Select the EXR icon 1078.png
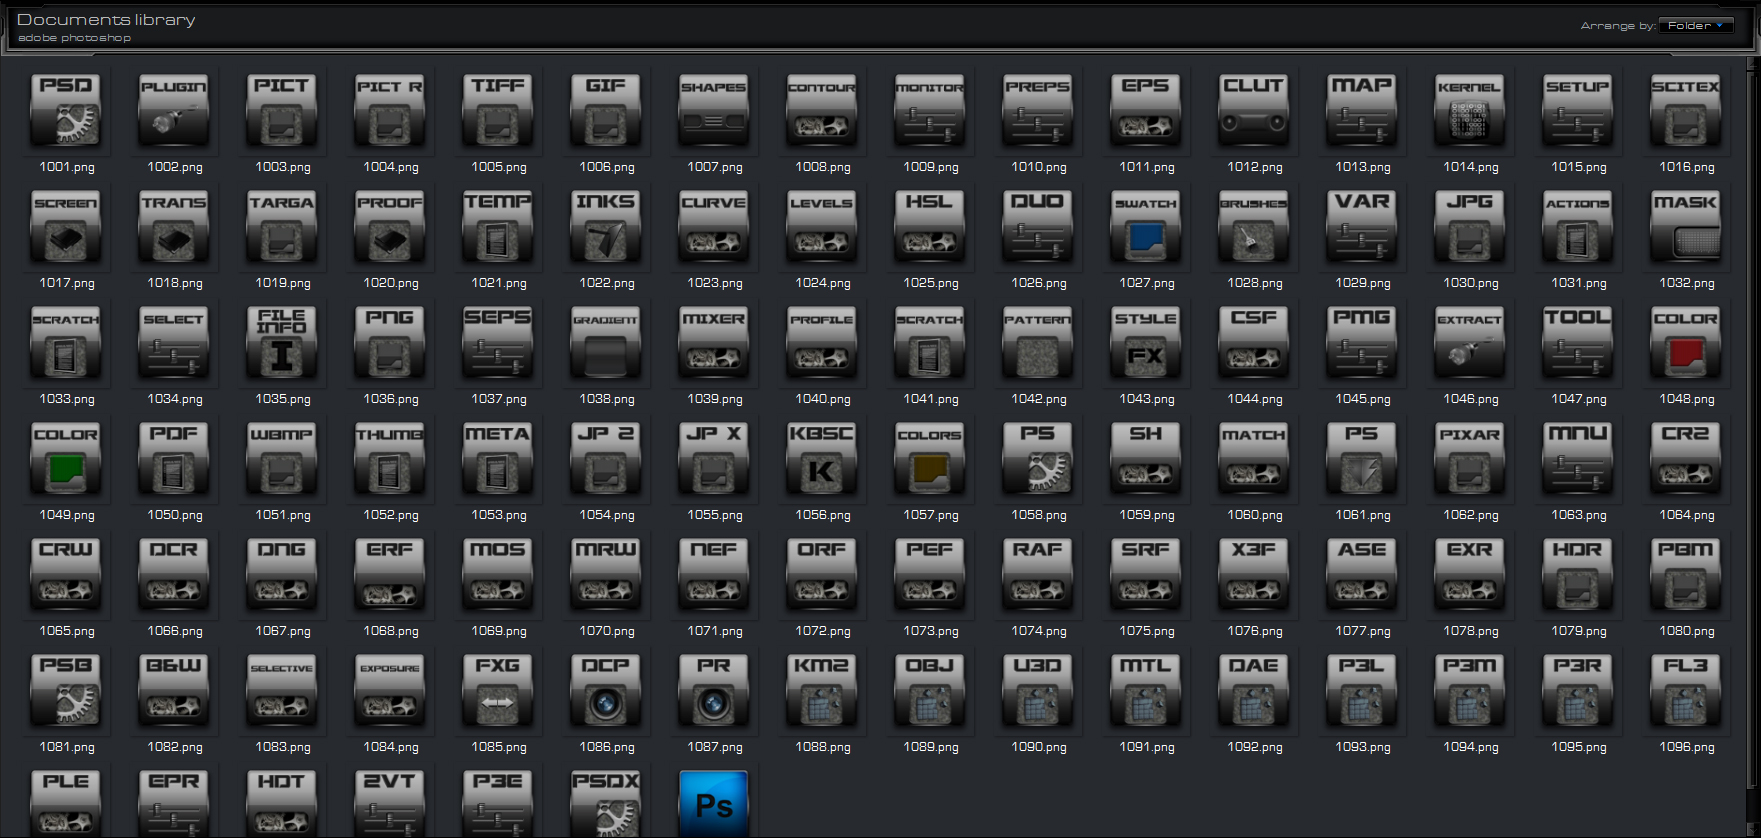This screenshot has height=838, width=1761. 1470,574
